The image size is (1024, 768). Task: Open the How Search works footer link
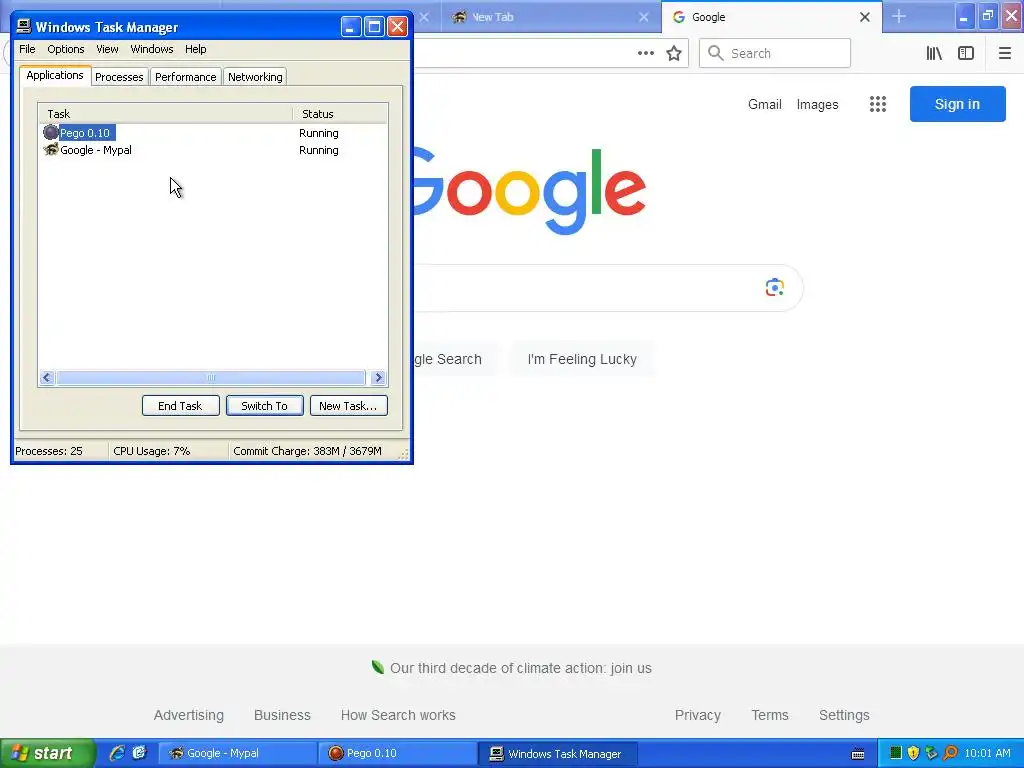398,715
